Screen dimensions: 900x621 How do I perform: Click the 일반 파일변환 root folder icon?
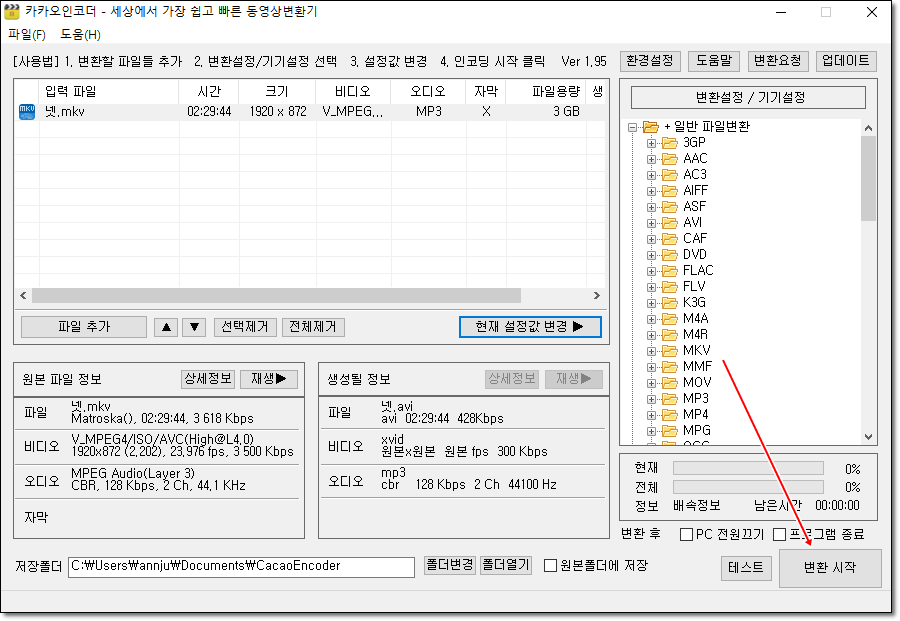pyautogui.click(x=650, y=127)
